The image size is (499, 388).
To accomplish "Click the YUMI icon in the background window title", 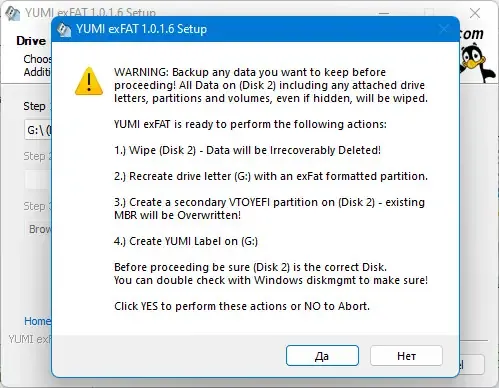I will coord(13,13).
